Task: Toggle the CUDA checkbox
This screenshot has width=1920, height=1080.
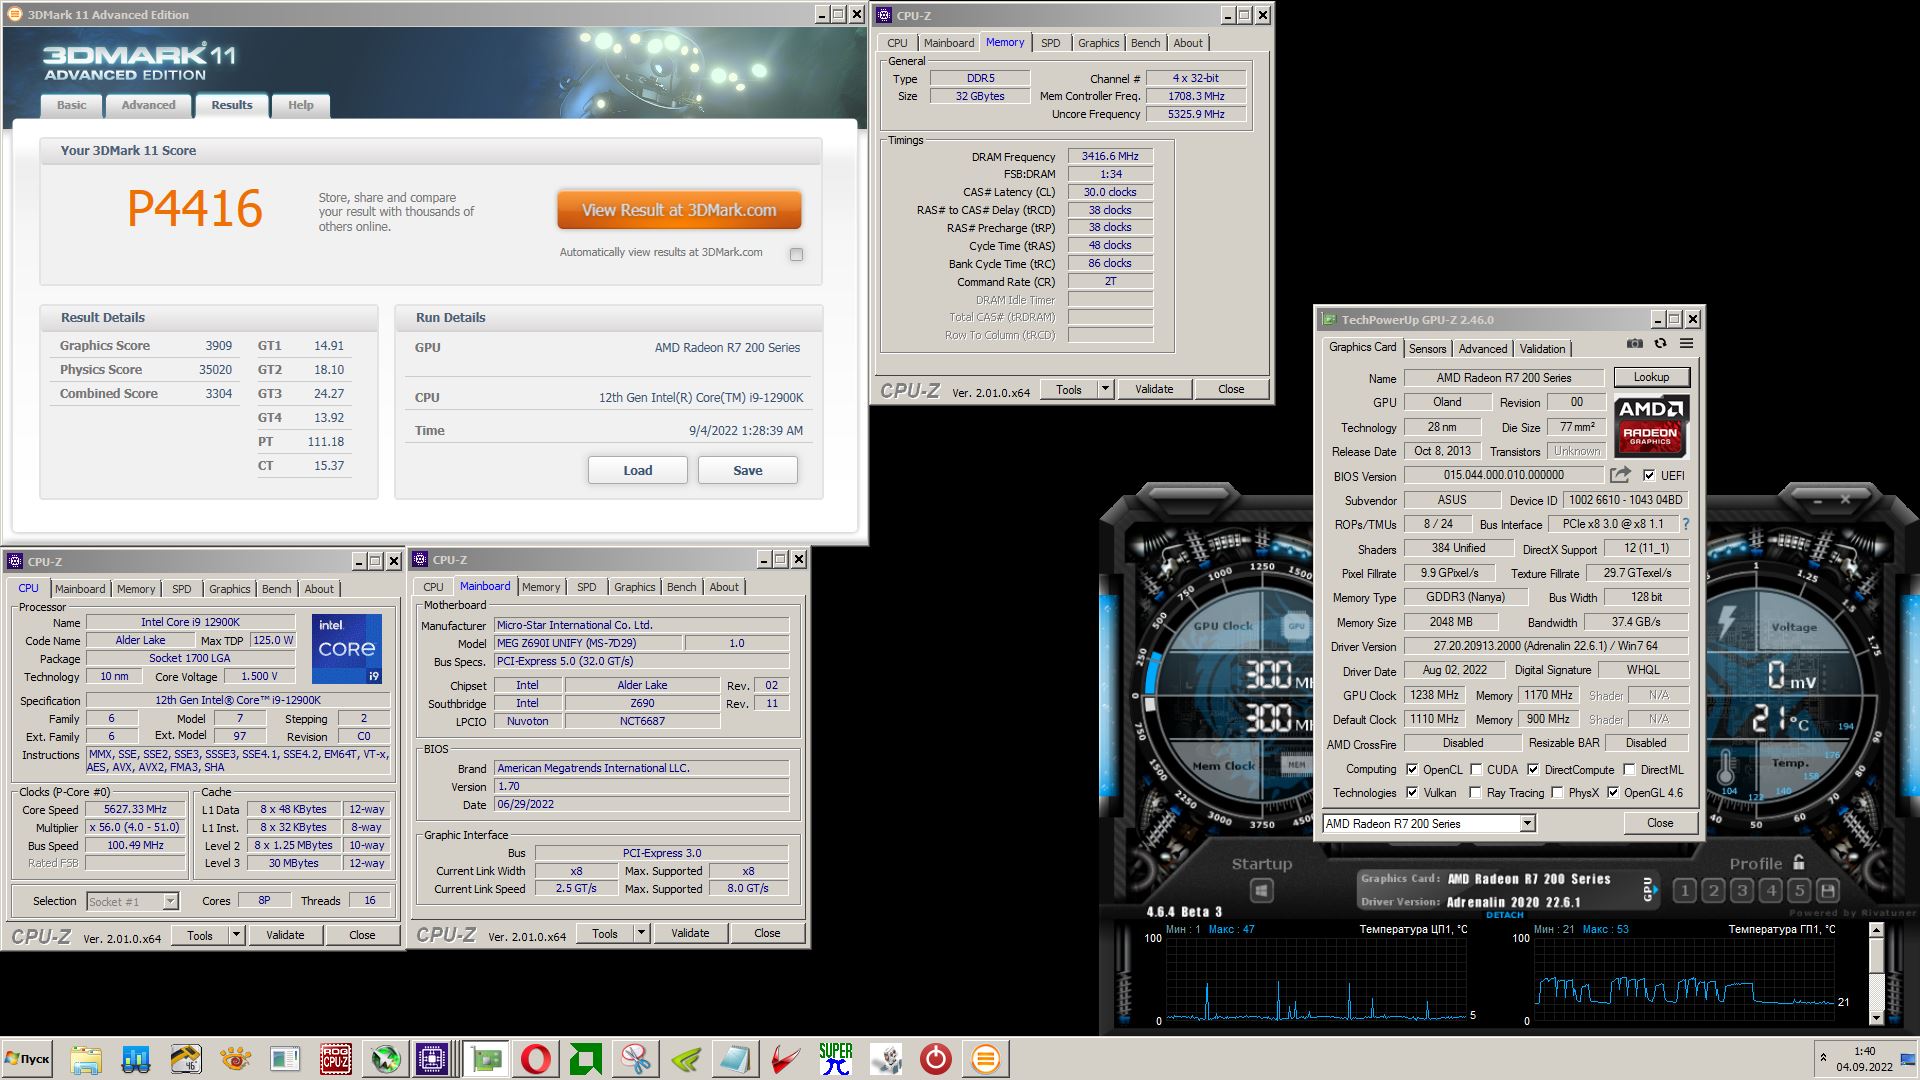Action: [1476, 769]
